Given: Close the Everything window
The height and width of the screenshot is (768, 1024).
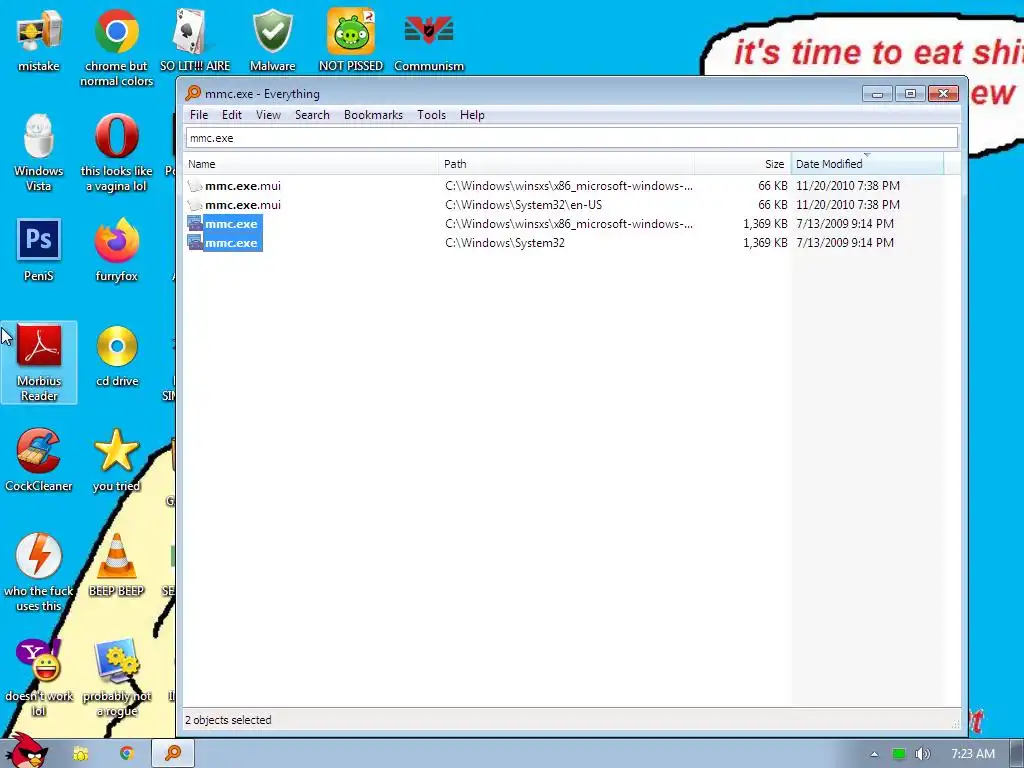Looking at the screenshot, I should [x=944, y=94].
